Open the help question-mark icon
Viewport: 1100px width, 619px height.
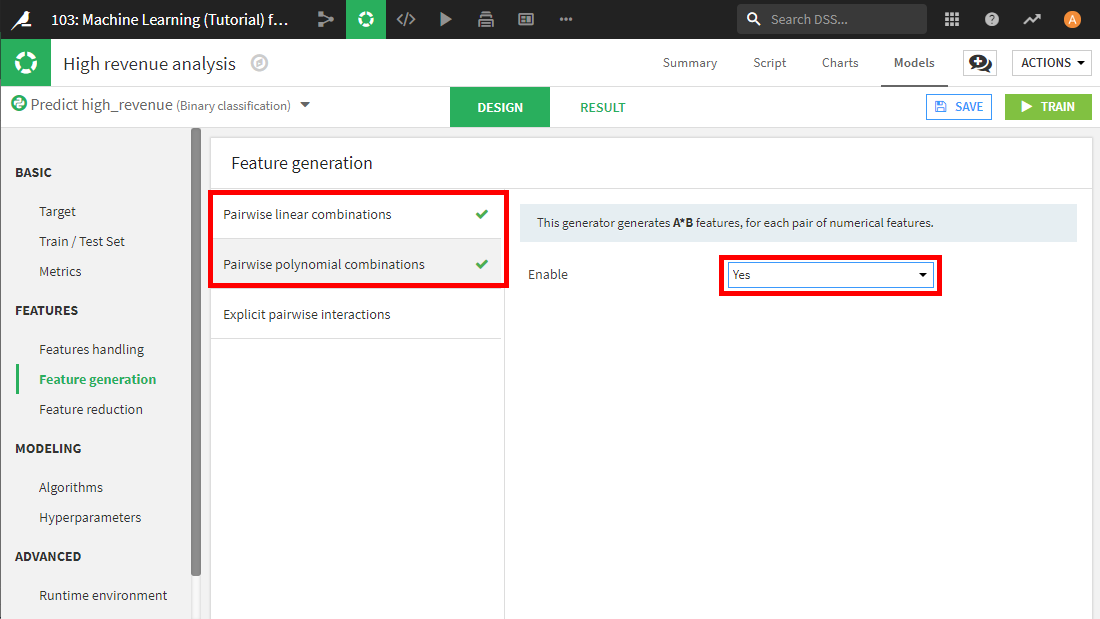[991, 20]
